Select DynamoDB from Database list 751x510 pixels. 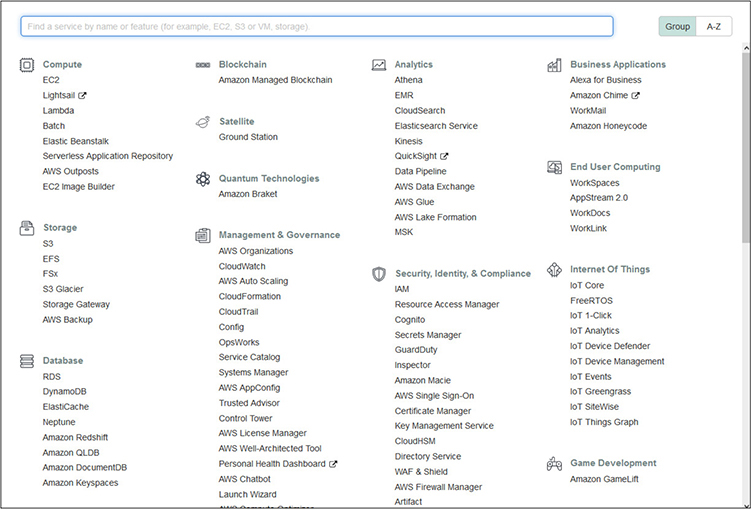pyautogui.click(x=64, y=392)
